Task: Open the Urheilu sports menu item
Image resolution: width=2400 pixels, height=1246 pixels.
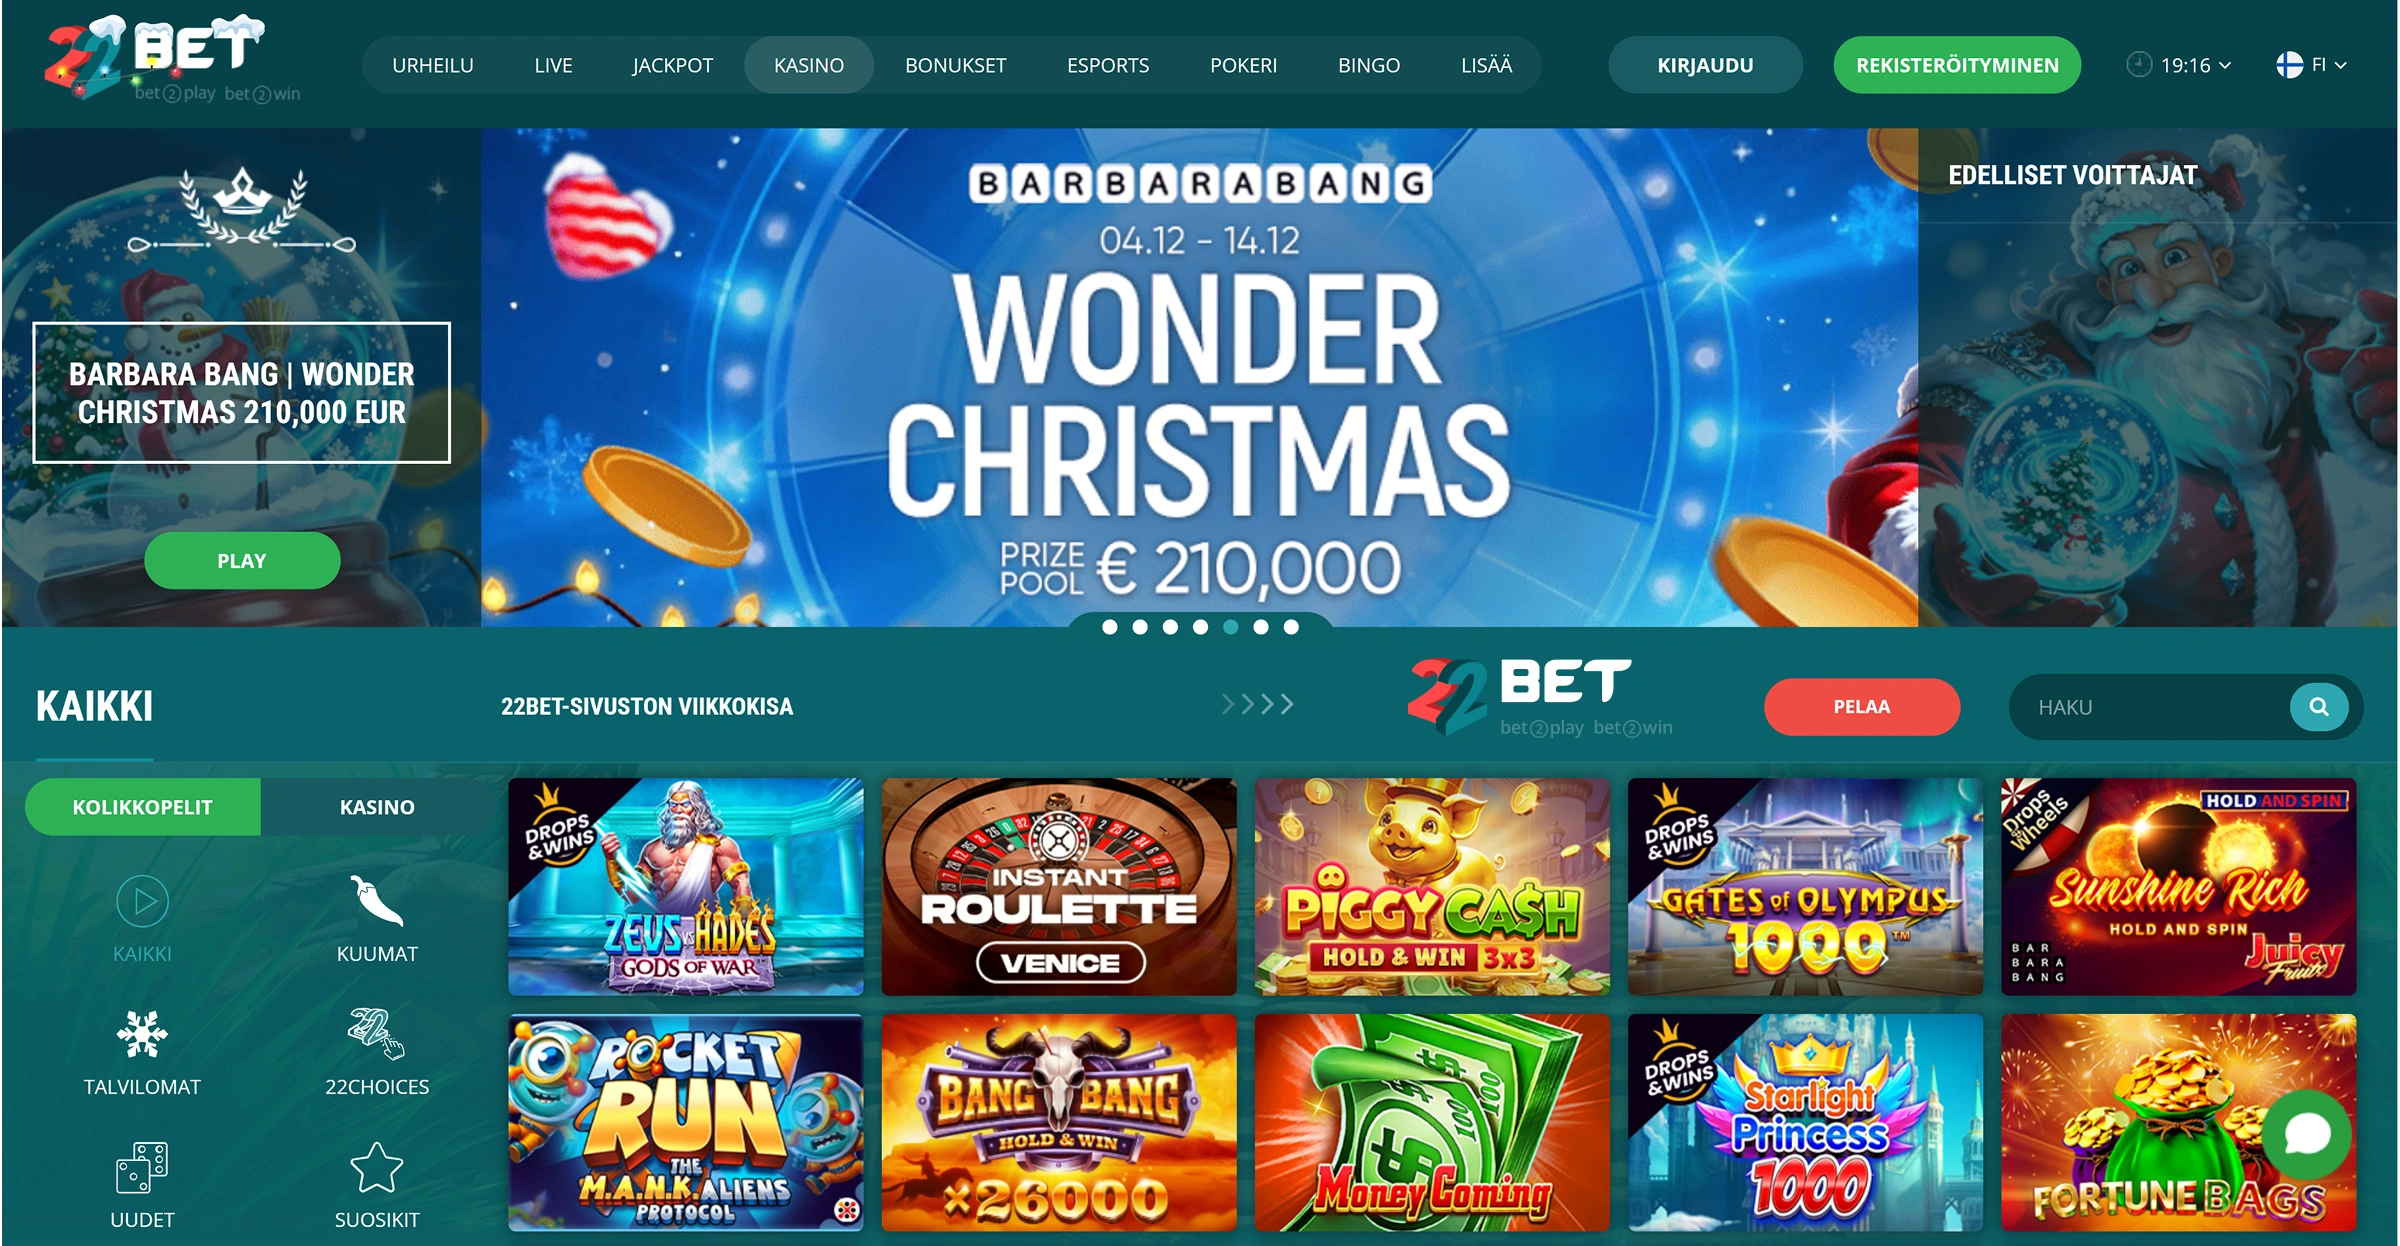Action: [x=433, y=65]
